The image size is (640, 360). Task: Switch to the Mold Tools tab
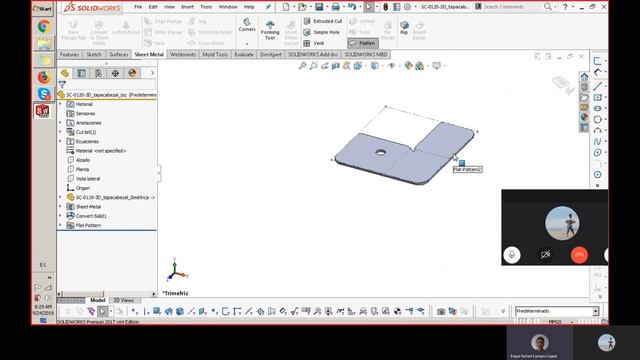pyautogui.click(x=215, y=54)
